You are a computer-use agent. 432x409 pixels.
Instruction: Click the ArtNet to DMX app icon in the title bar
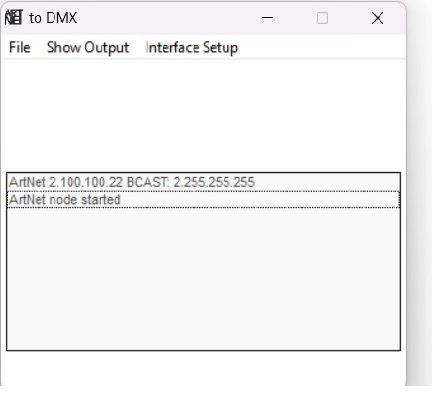[14, 18]
